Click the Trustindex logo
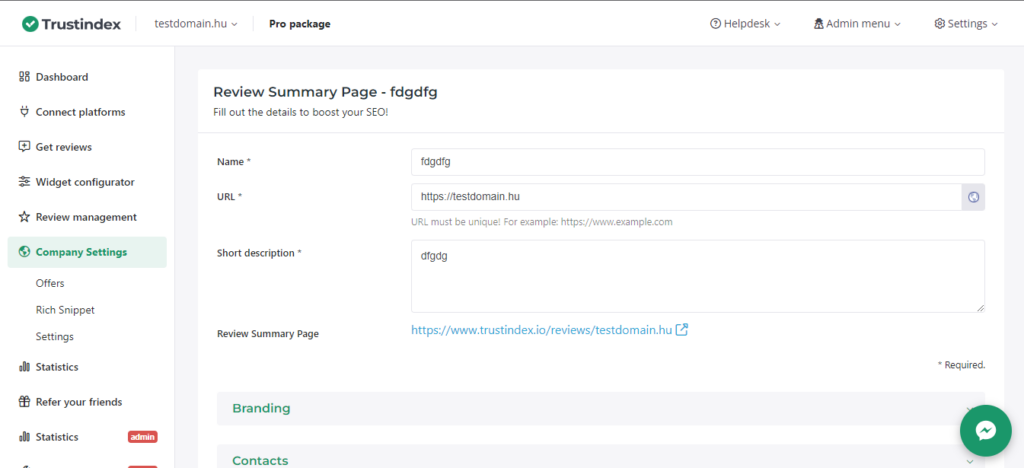1024x468 pixels. tap(75, 23)
